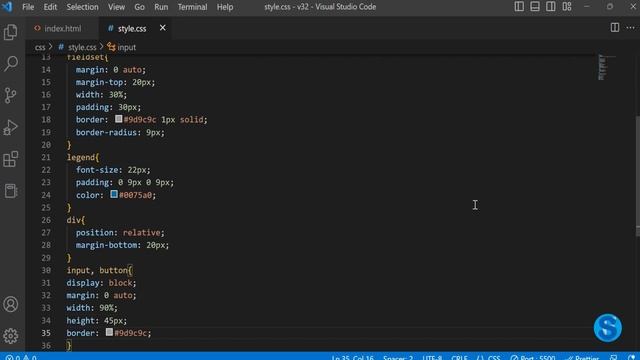Click the blue circular S badge
This screenshot has height=360, width=640.
pos(608,327)
